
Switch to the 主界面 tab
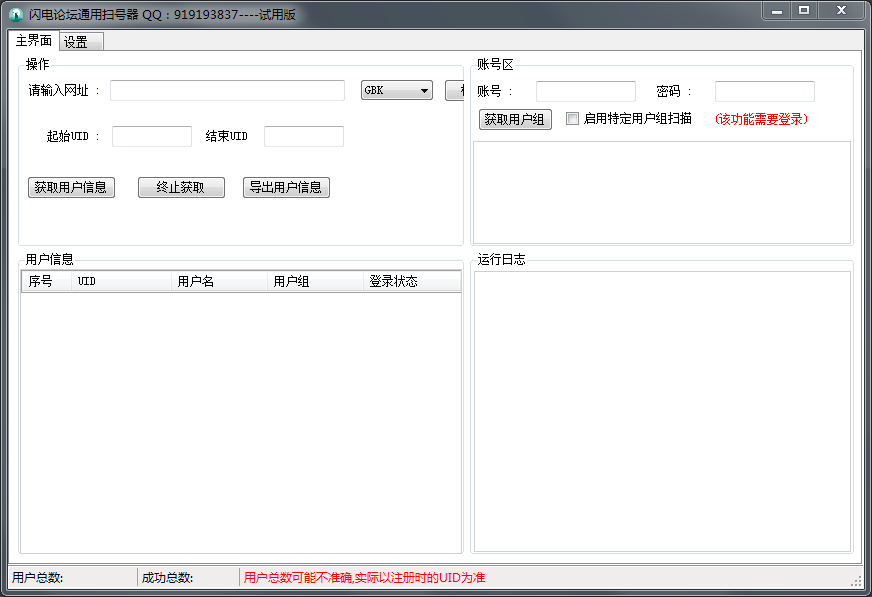[34, 40]
